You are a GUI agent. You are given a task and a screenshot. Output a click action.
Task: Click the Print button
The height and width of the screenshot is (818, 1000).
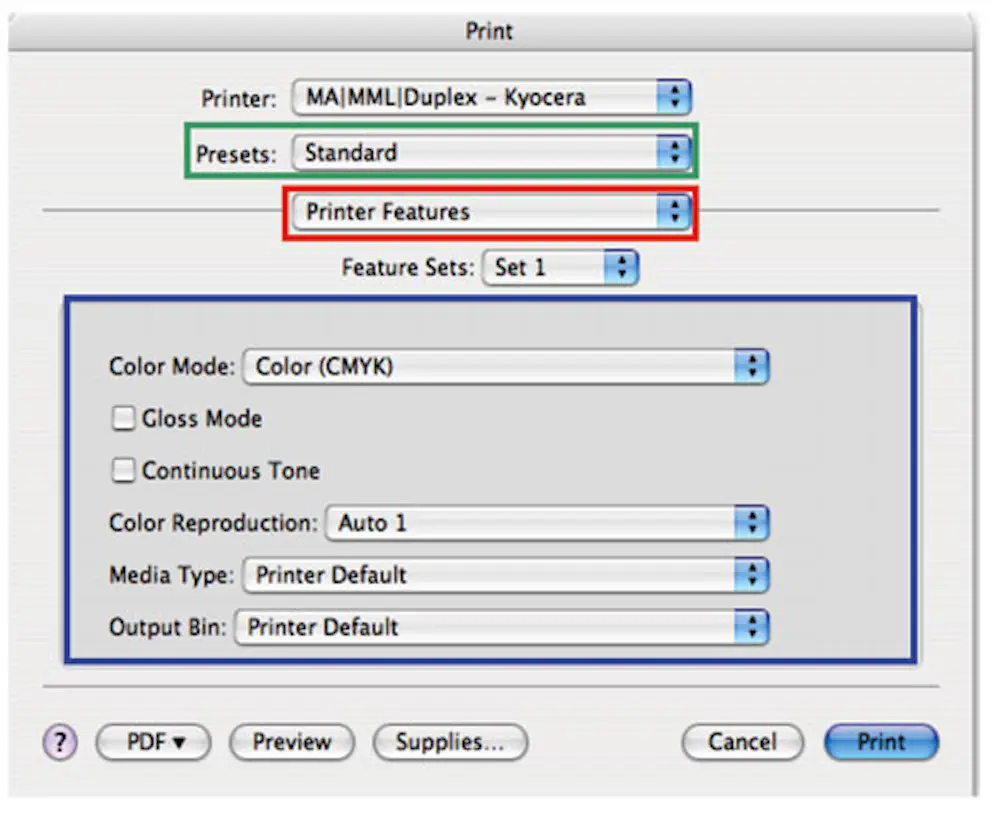881,742
